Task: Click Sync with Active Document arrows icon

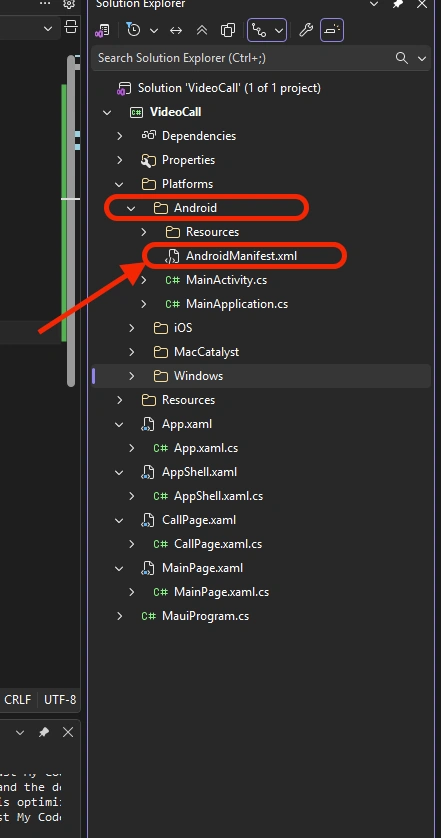Action: click(x=176, y=30)
